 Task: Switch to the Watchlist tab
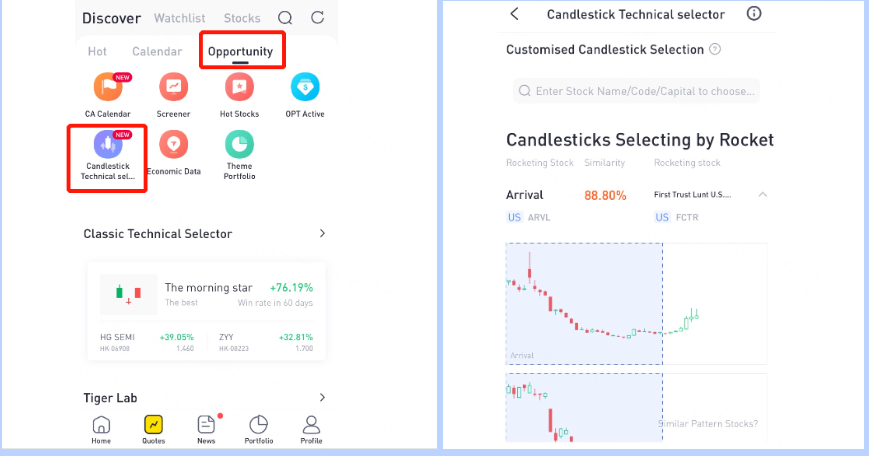180,18
